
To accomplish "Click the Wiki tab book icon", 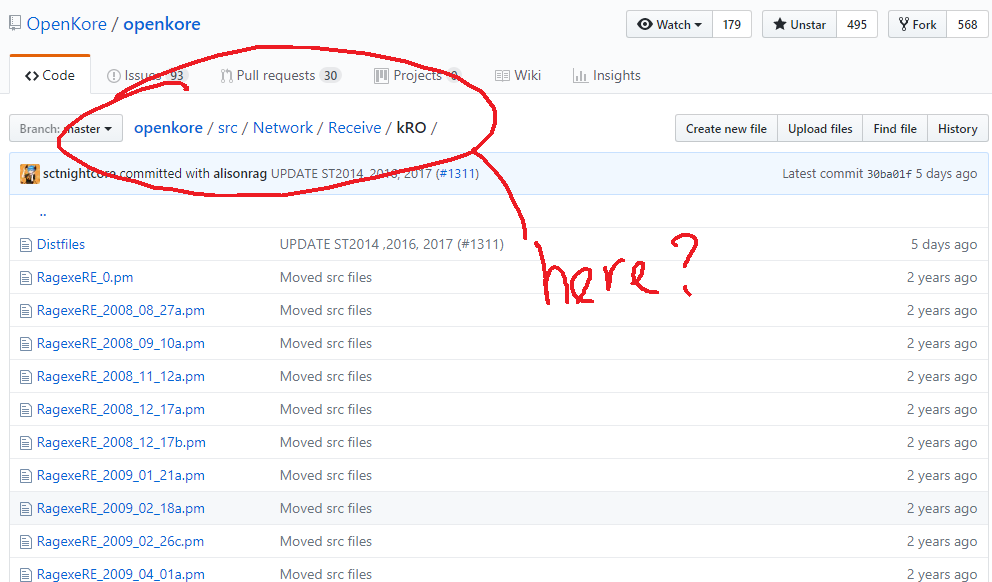I will click(502, 76).
